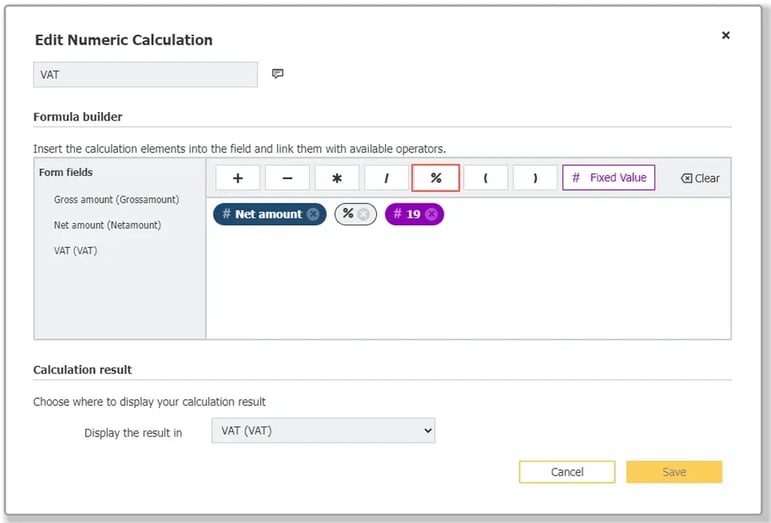771x523 pixels.
Task: Pick Gross amount (Grossamount) form field
Action: (117, 200)
